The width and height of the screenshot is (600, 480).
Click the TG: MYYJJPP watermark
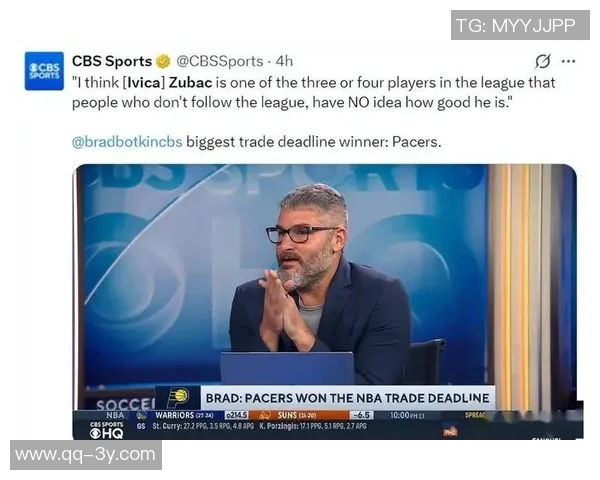pyautogui.click(x=520, y=25)
